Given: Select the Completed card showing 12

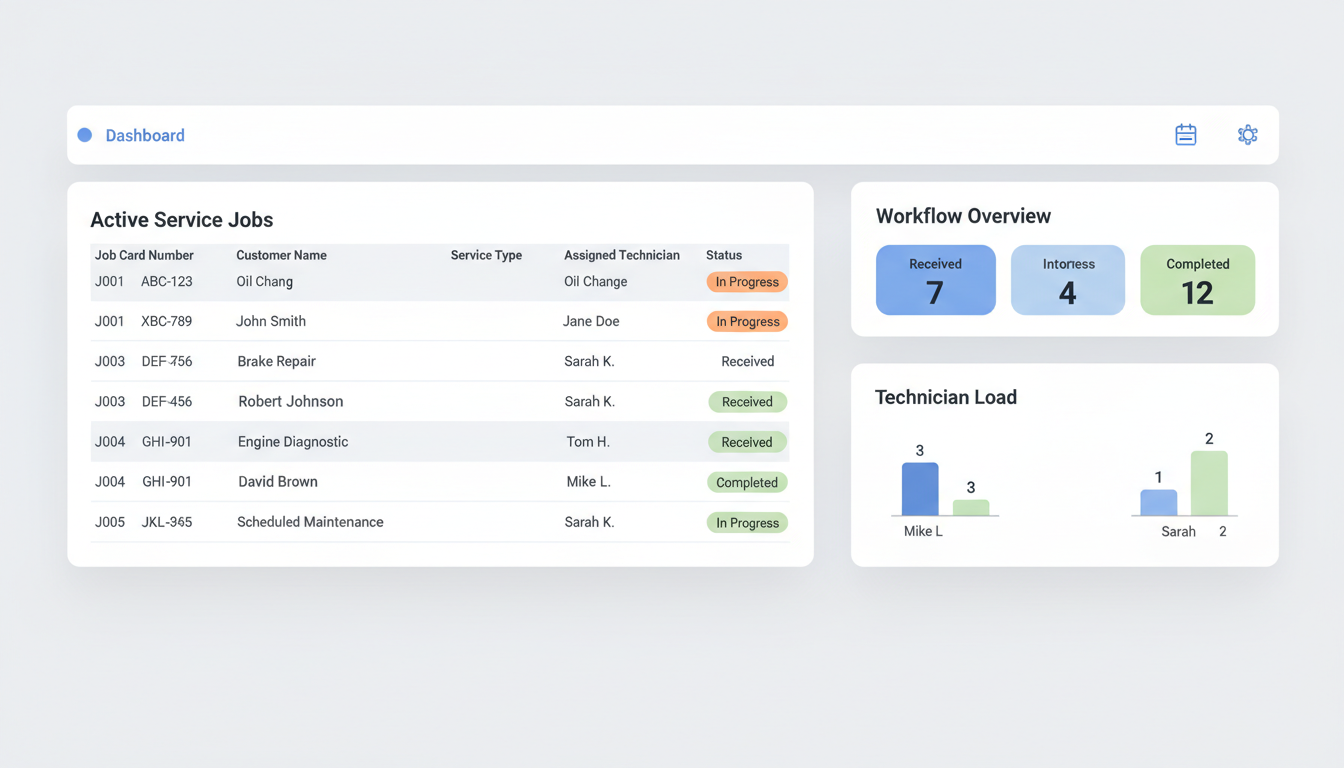Looking at the screenshot, I should [x=1197, y=280].
